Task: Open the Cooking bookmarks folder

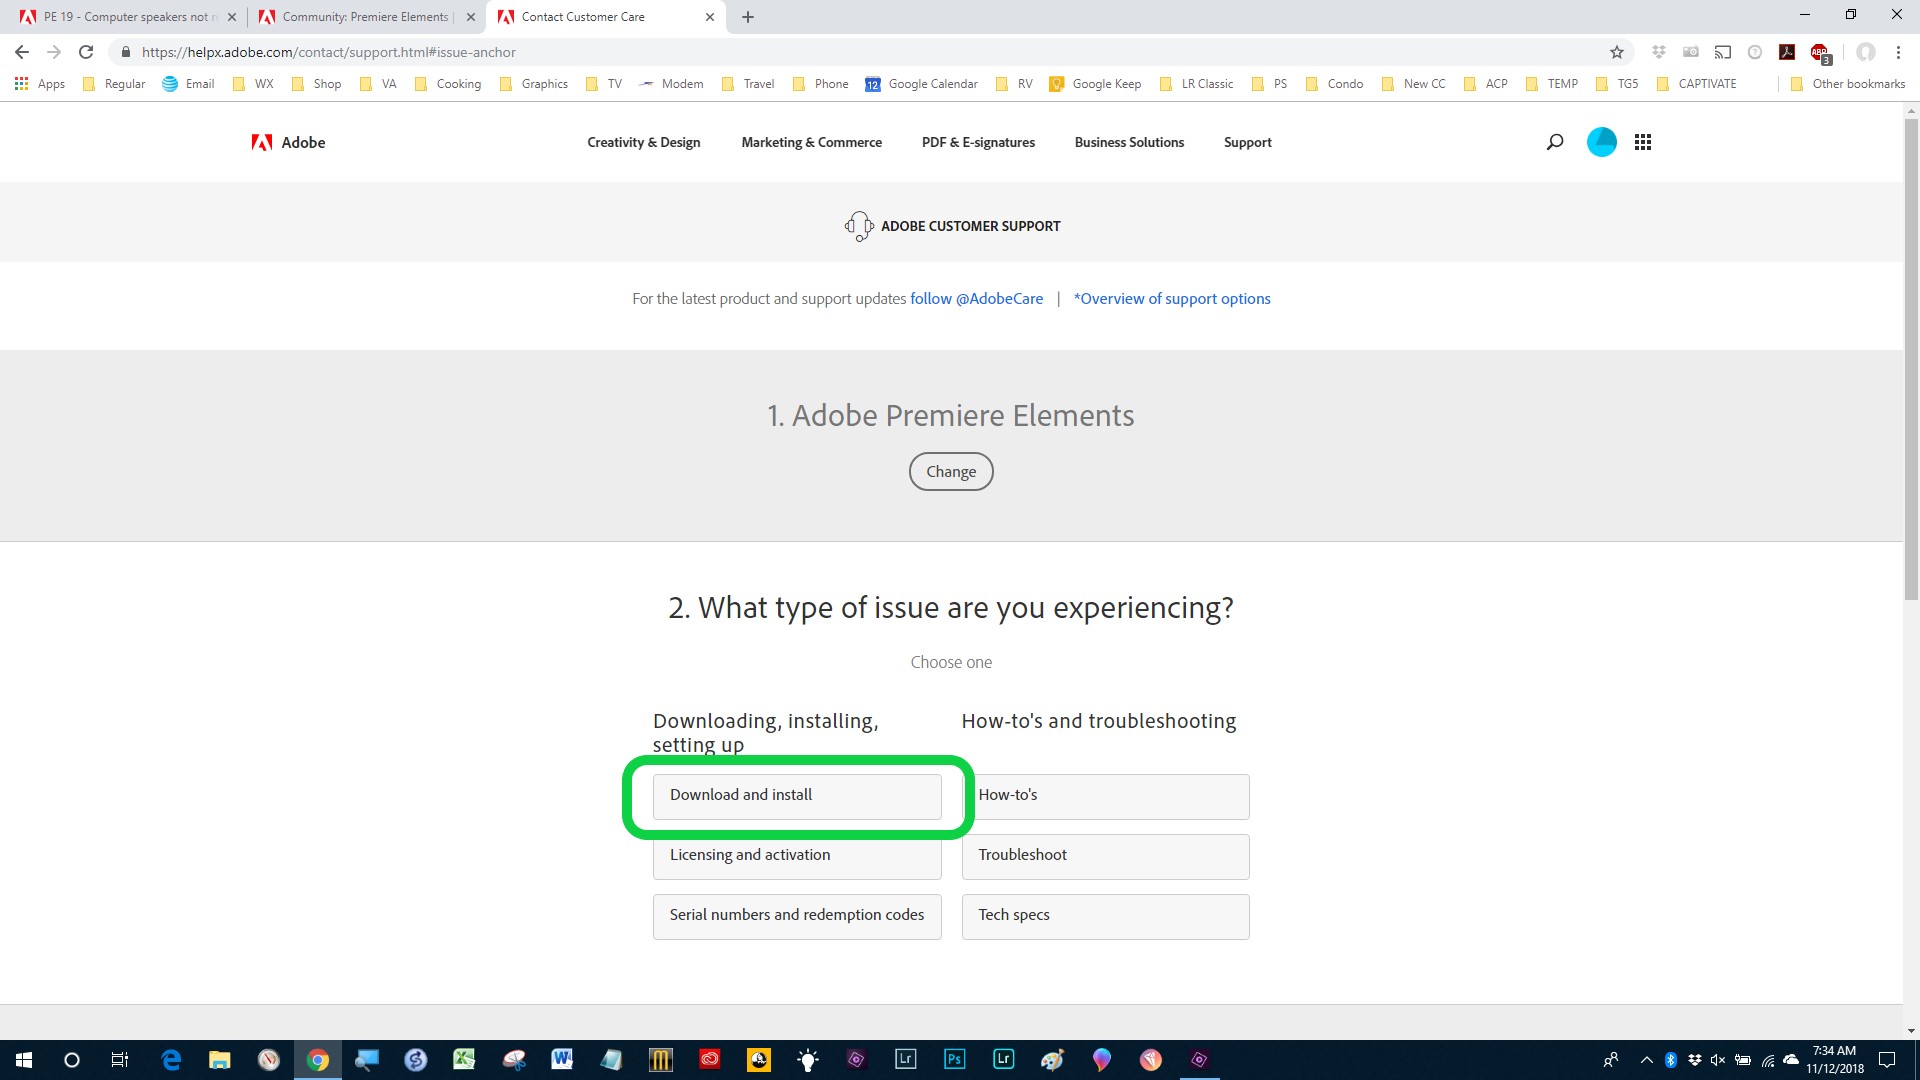Action: pos(448,84)
